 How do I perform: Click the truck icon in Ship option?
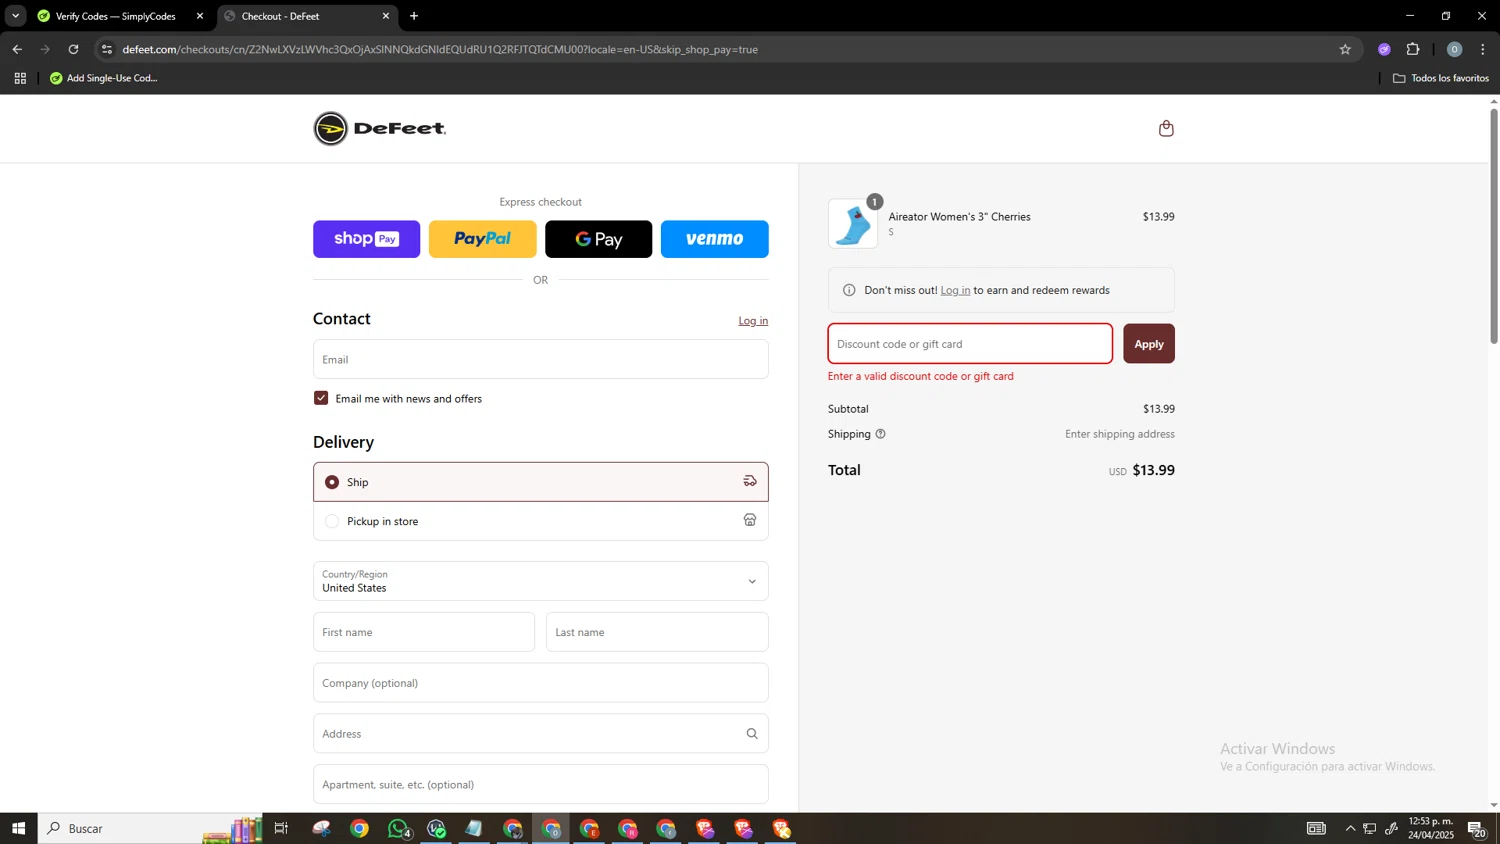(x=750, y=481)
